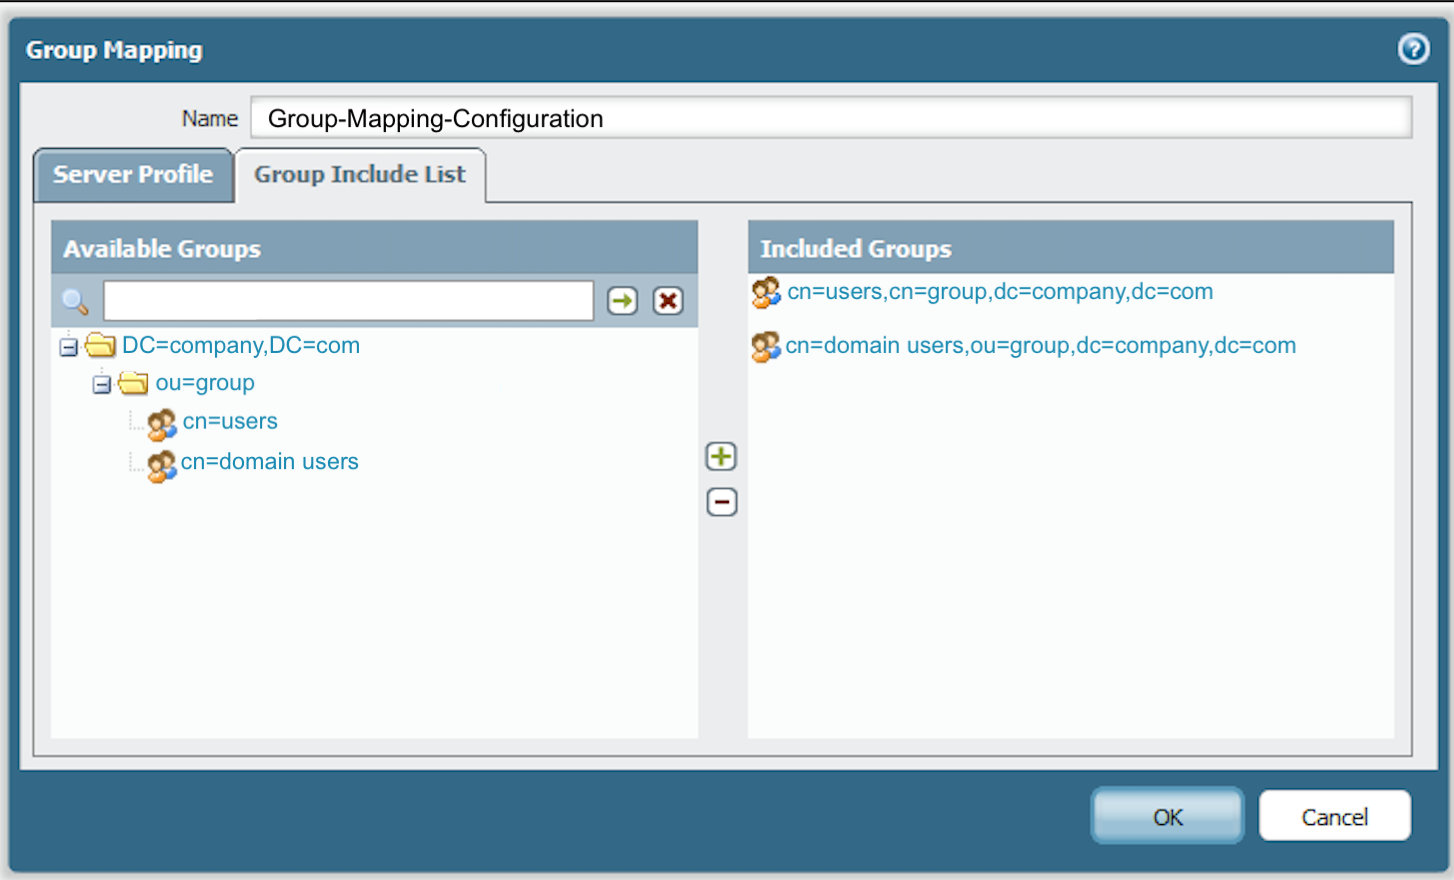Select cn=domain users,ou=group entry in Included Groups
This screenshot has width=1454, height=880.
[1040, 345]
